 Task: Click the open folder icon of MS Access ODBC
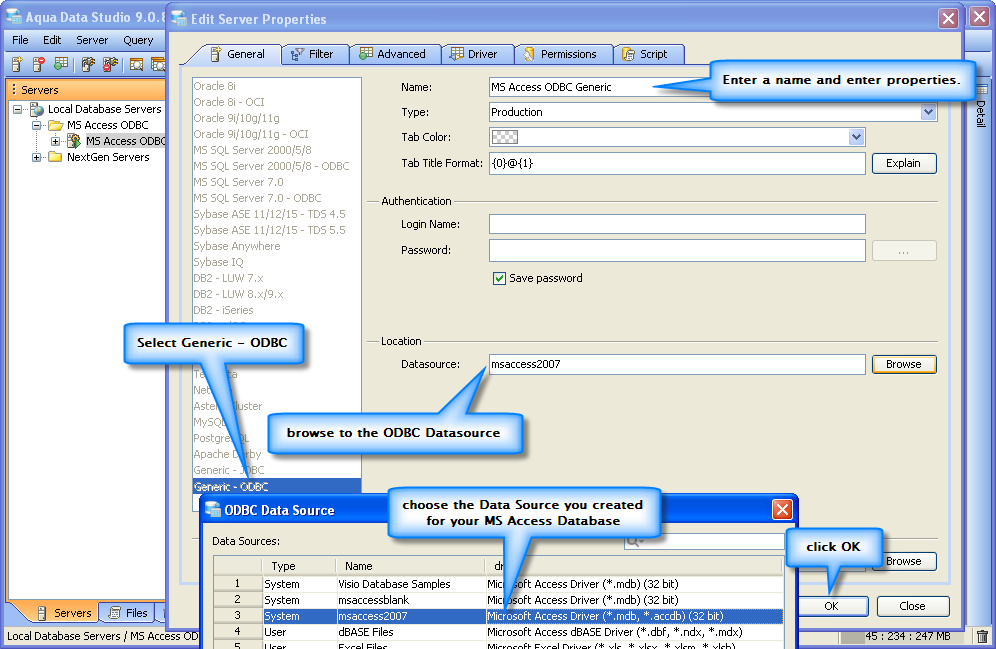click(x=56, y=125)
